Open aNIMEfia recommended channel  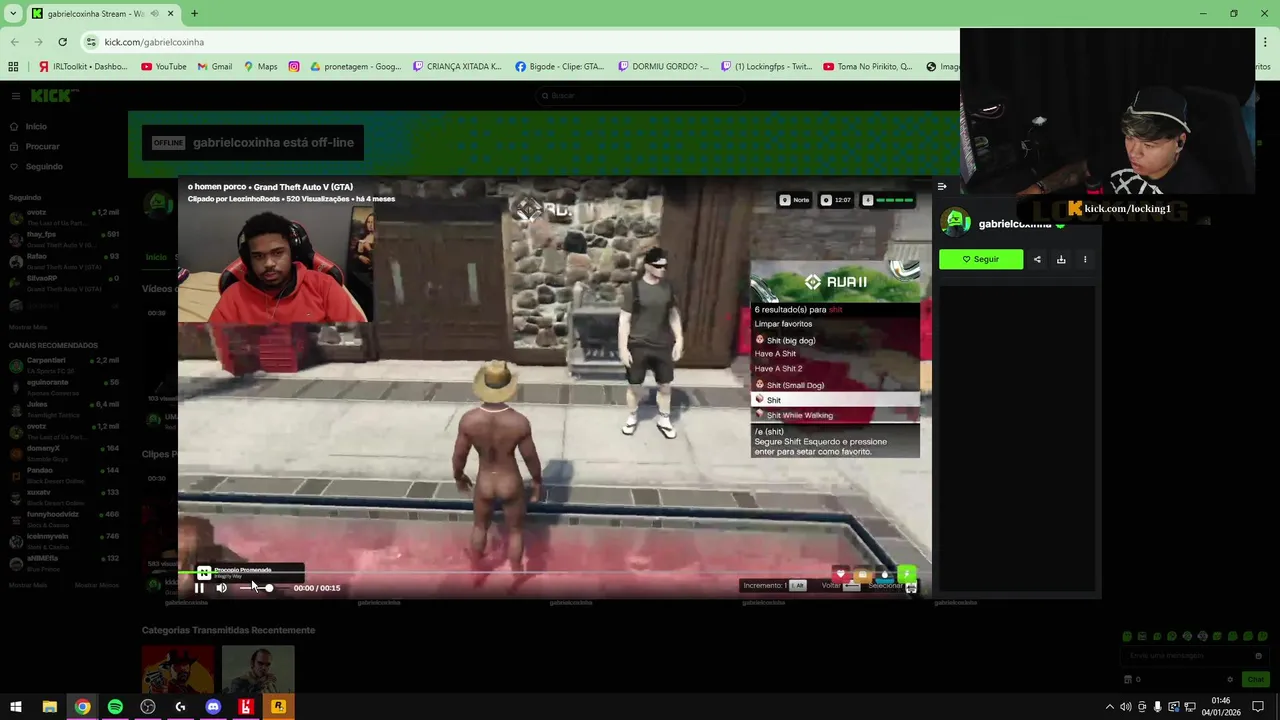[64, 563]
